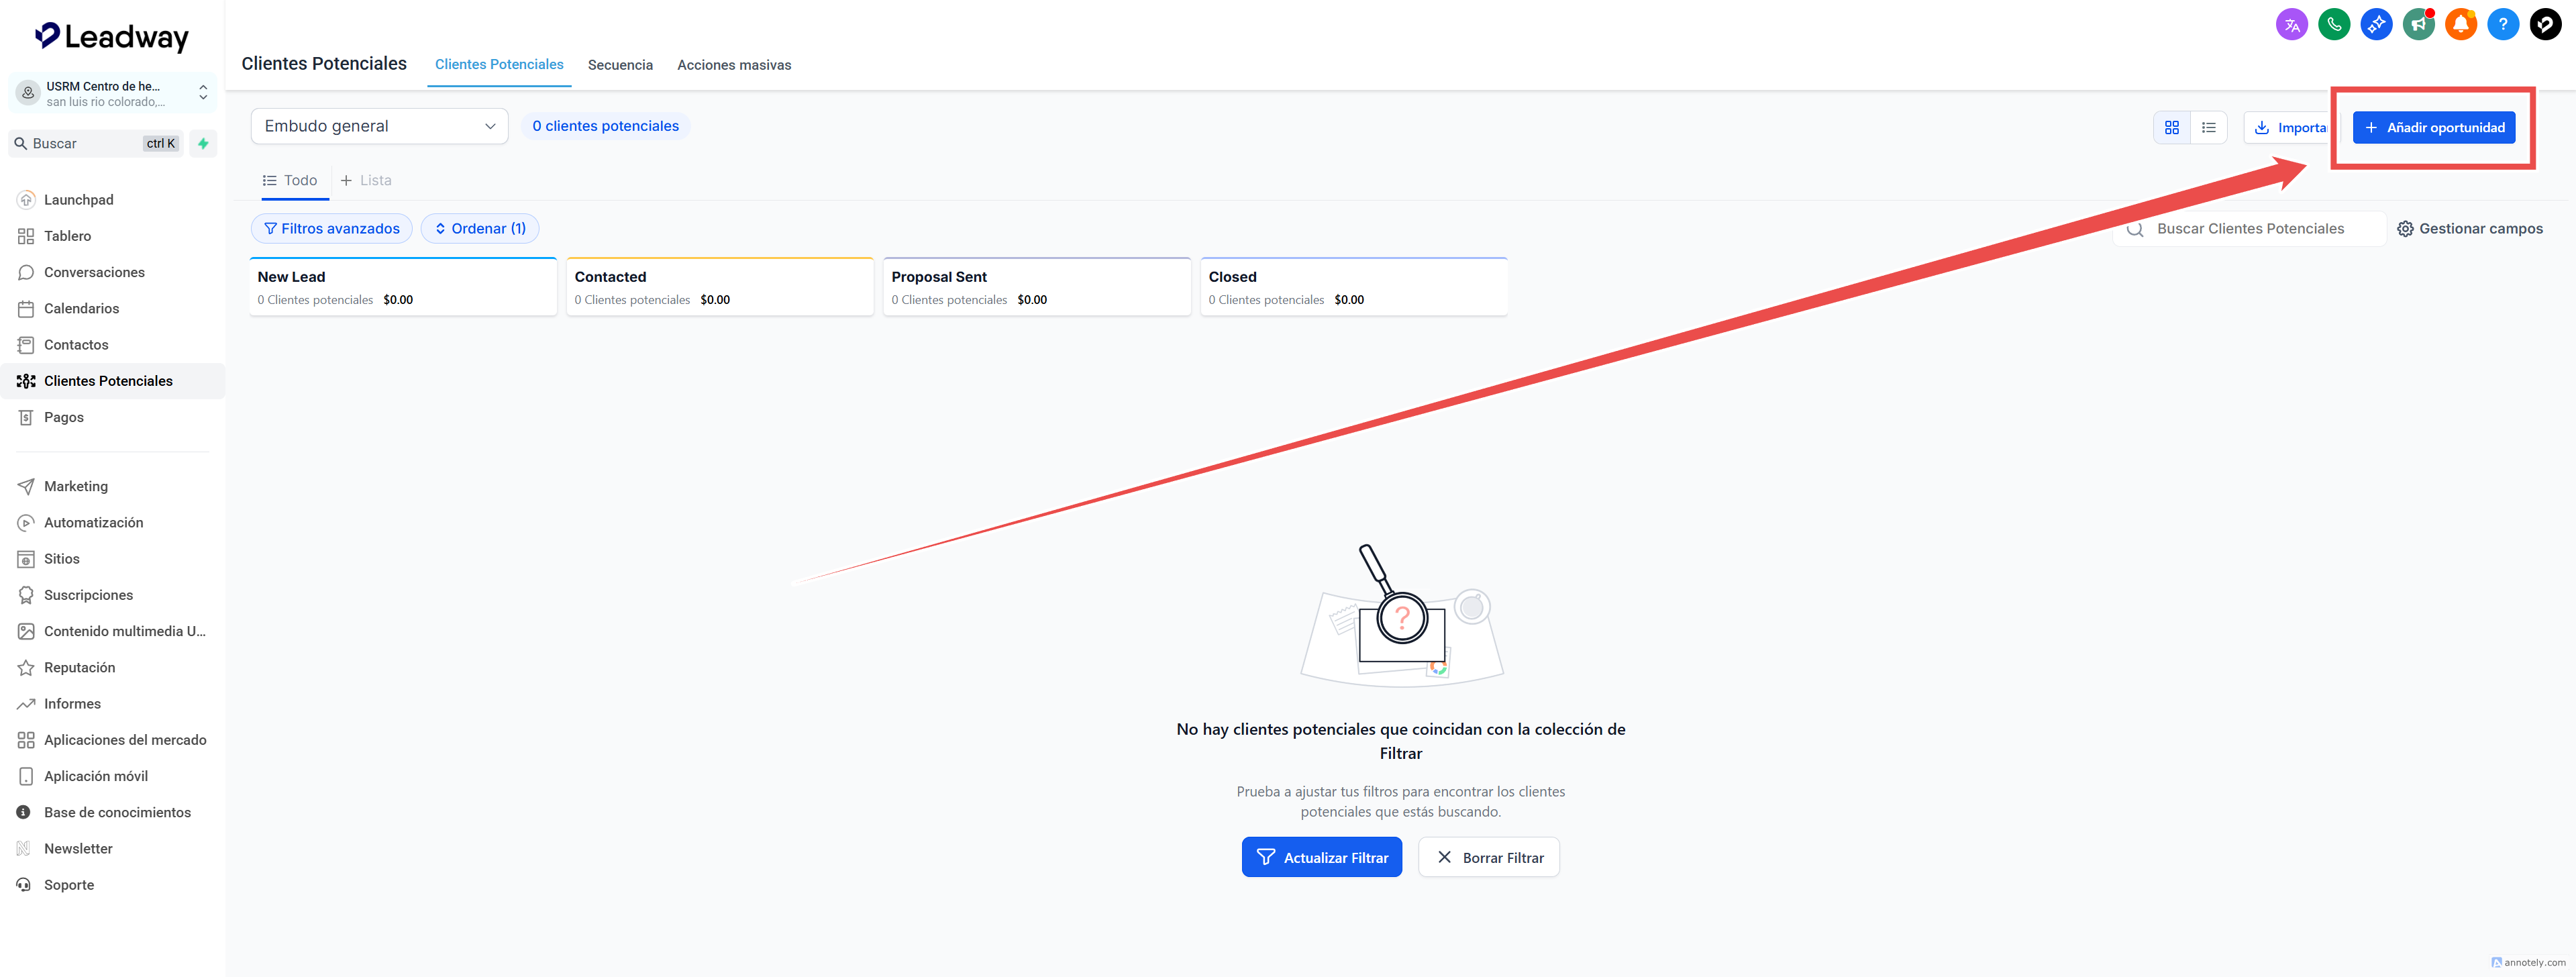Switch to board grid view
This screenshot has width=2576, height=977.
pos(2171,128)
